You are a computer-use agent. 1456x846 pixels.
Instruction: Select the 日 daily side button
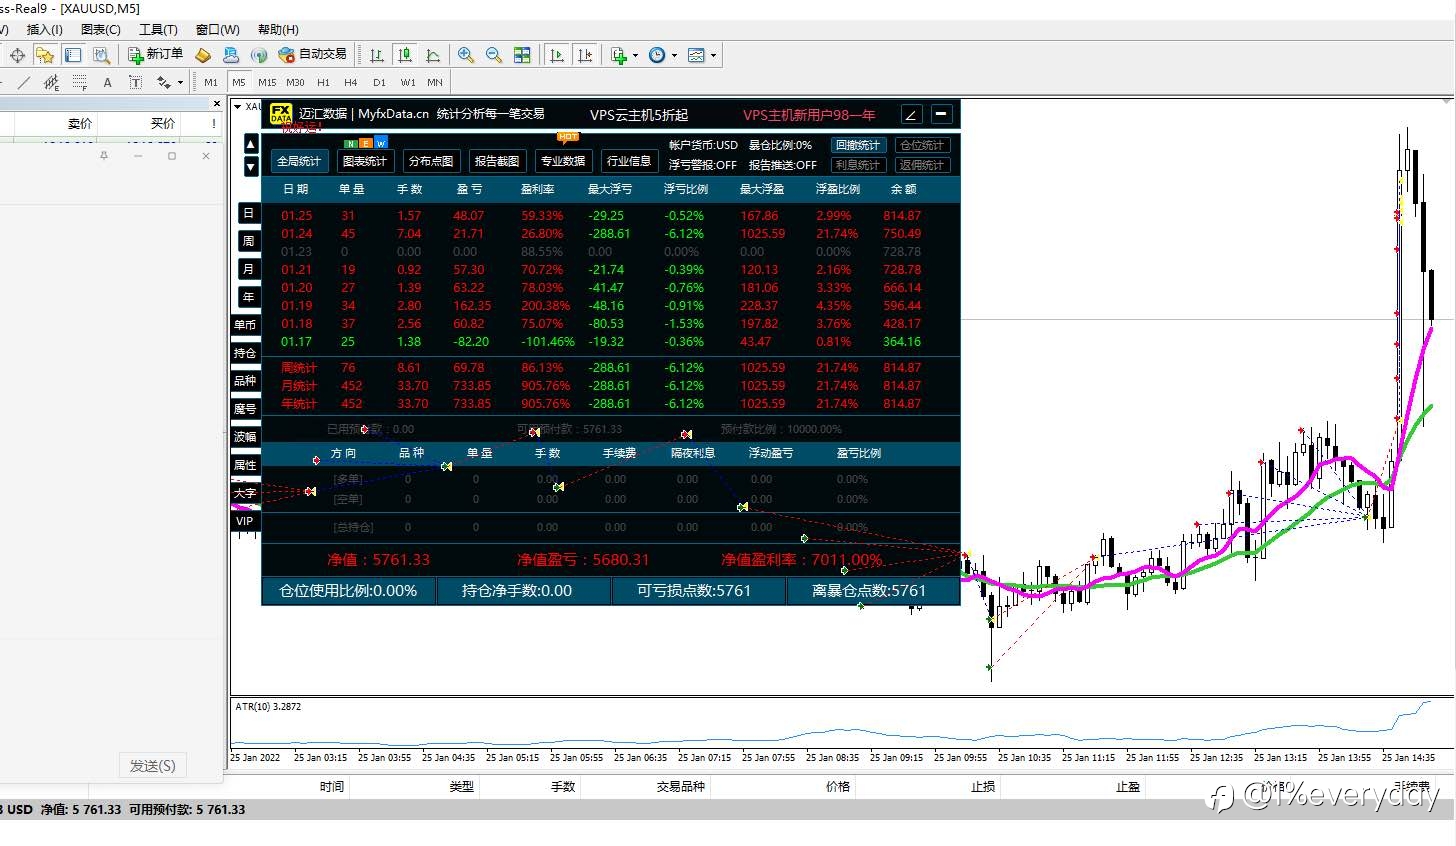pyautogui.click(x=249, y=213)
